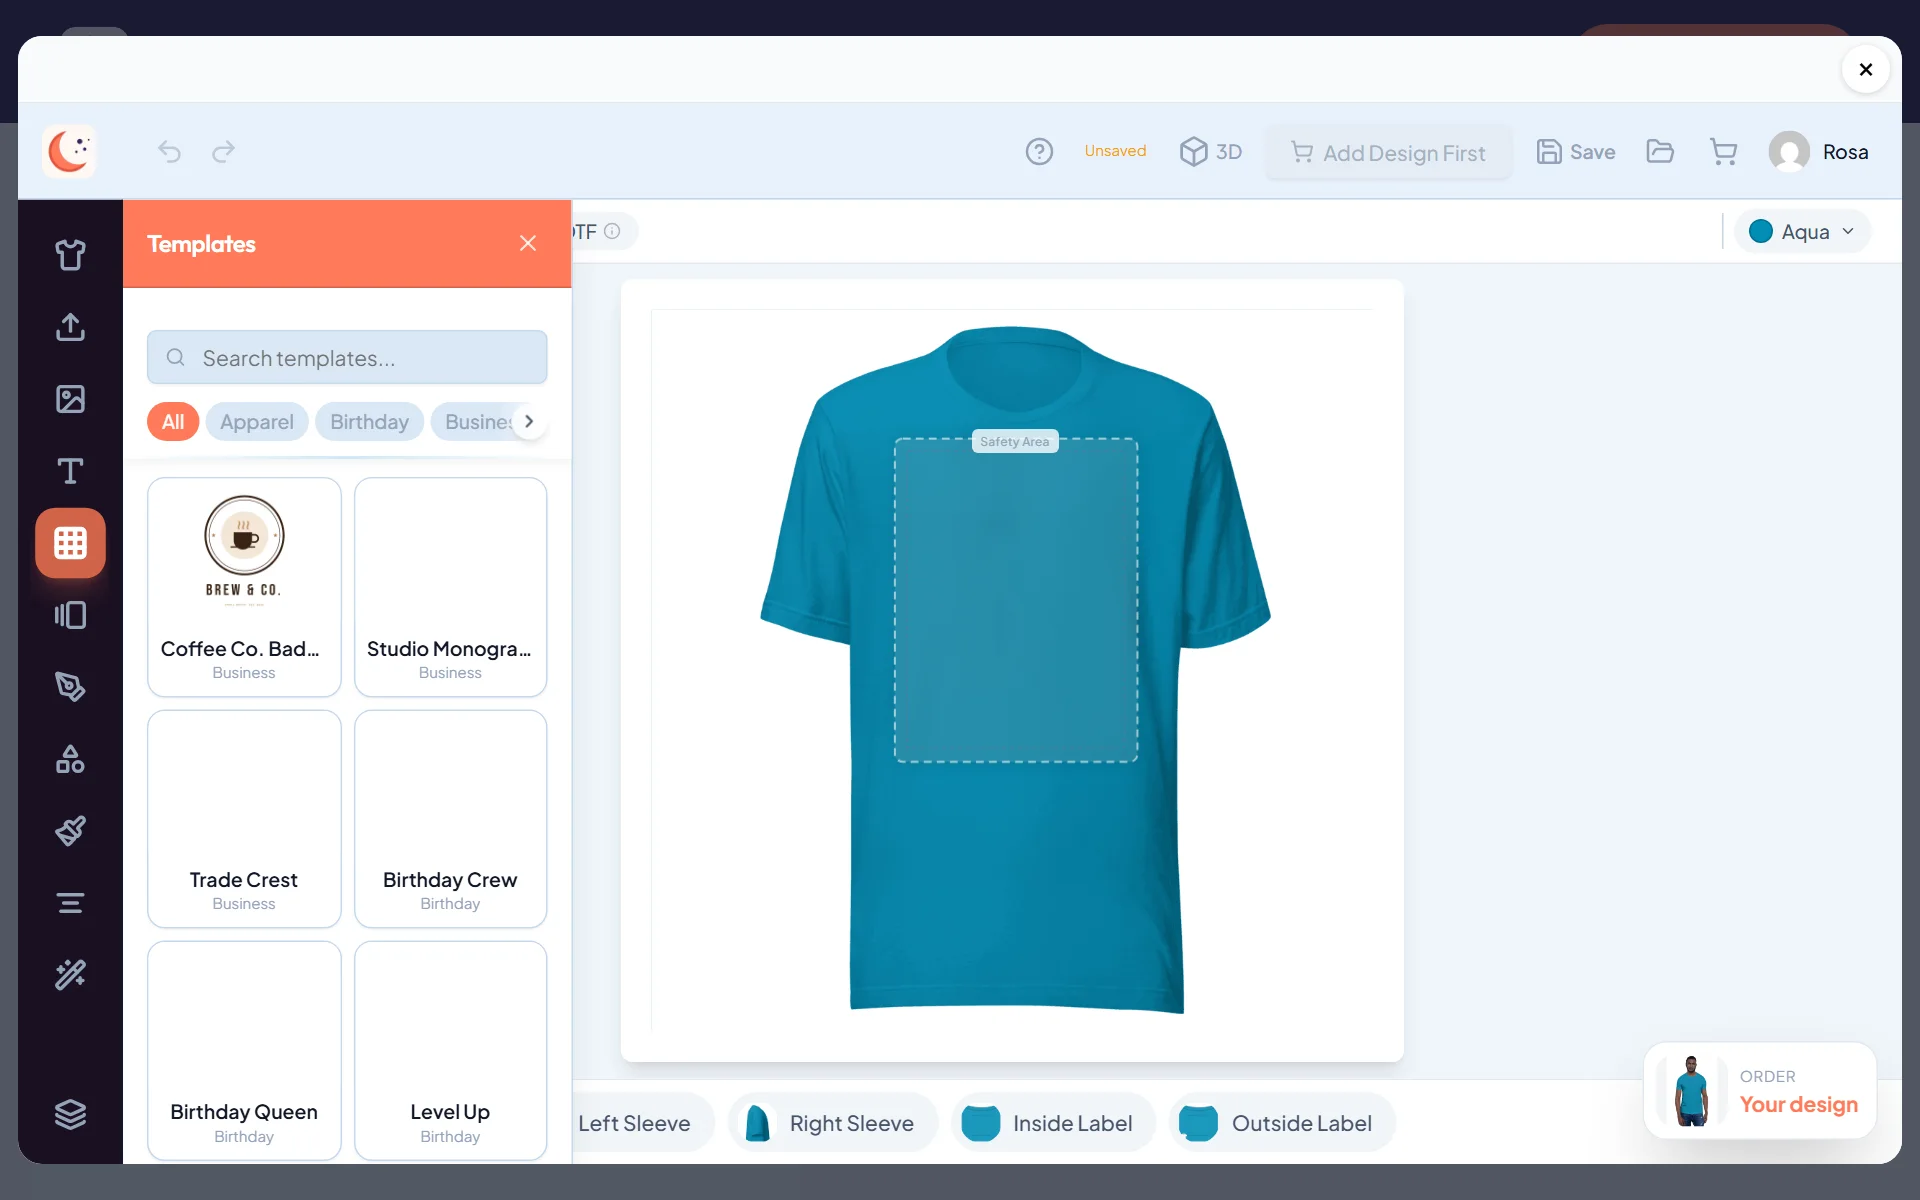1920x1200 pixels.
Task: Click the Templates panel heading
Action: pyautogui.click(x=201, y=244)
